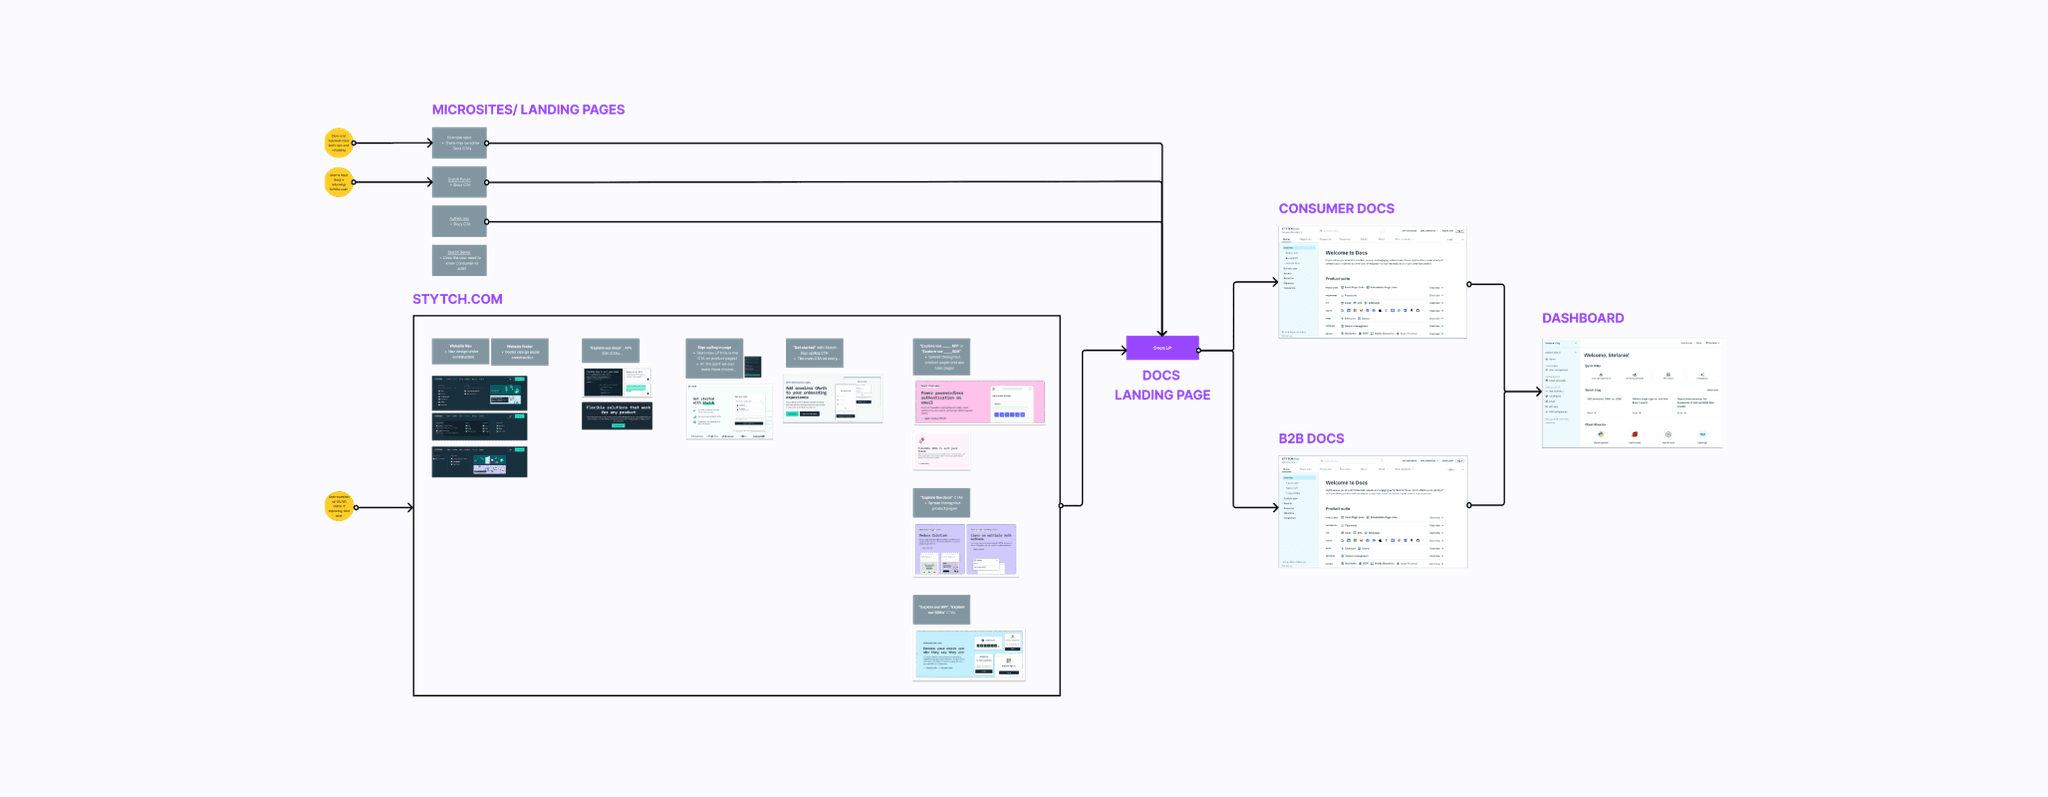Open the light blue "who they say" screenshot
Viewport: 2048px width, 797px height.
(x=969, y=655)
